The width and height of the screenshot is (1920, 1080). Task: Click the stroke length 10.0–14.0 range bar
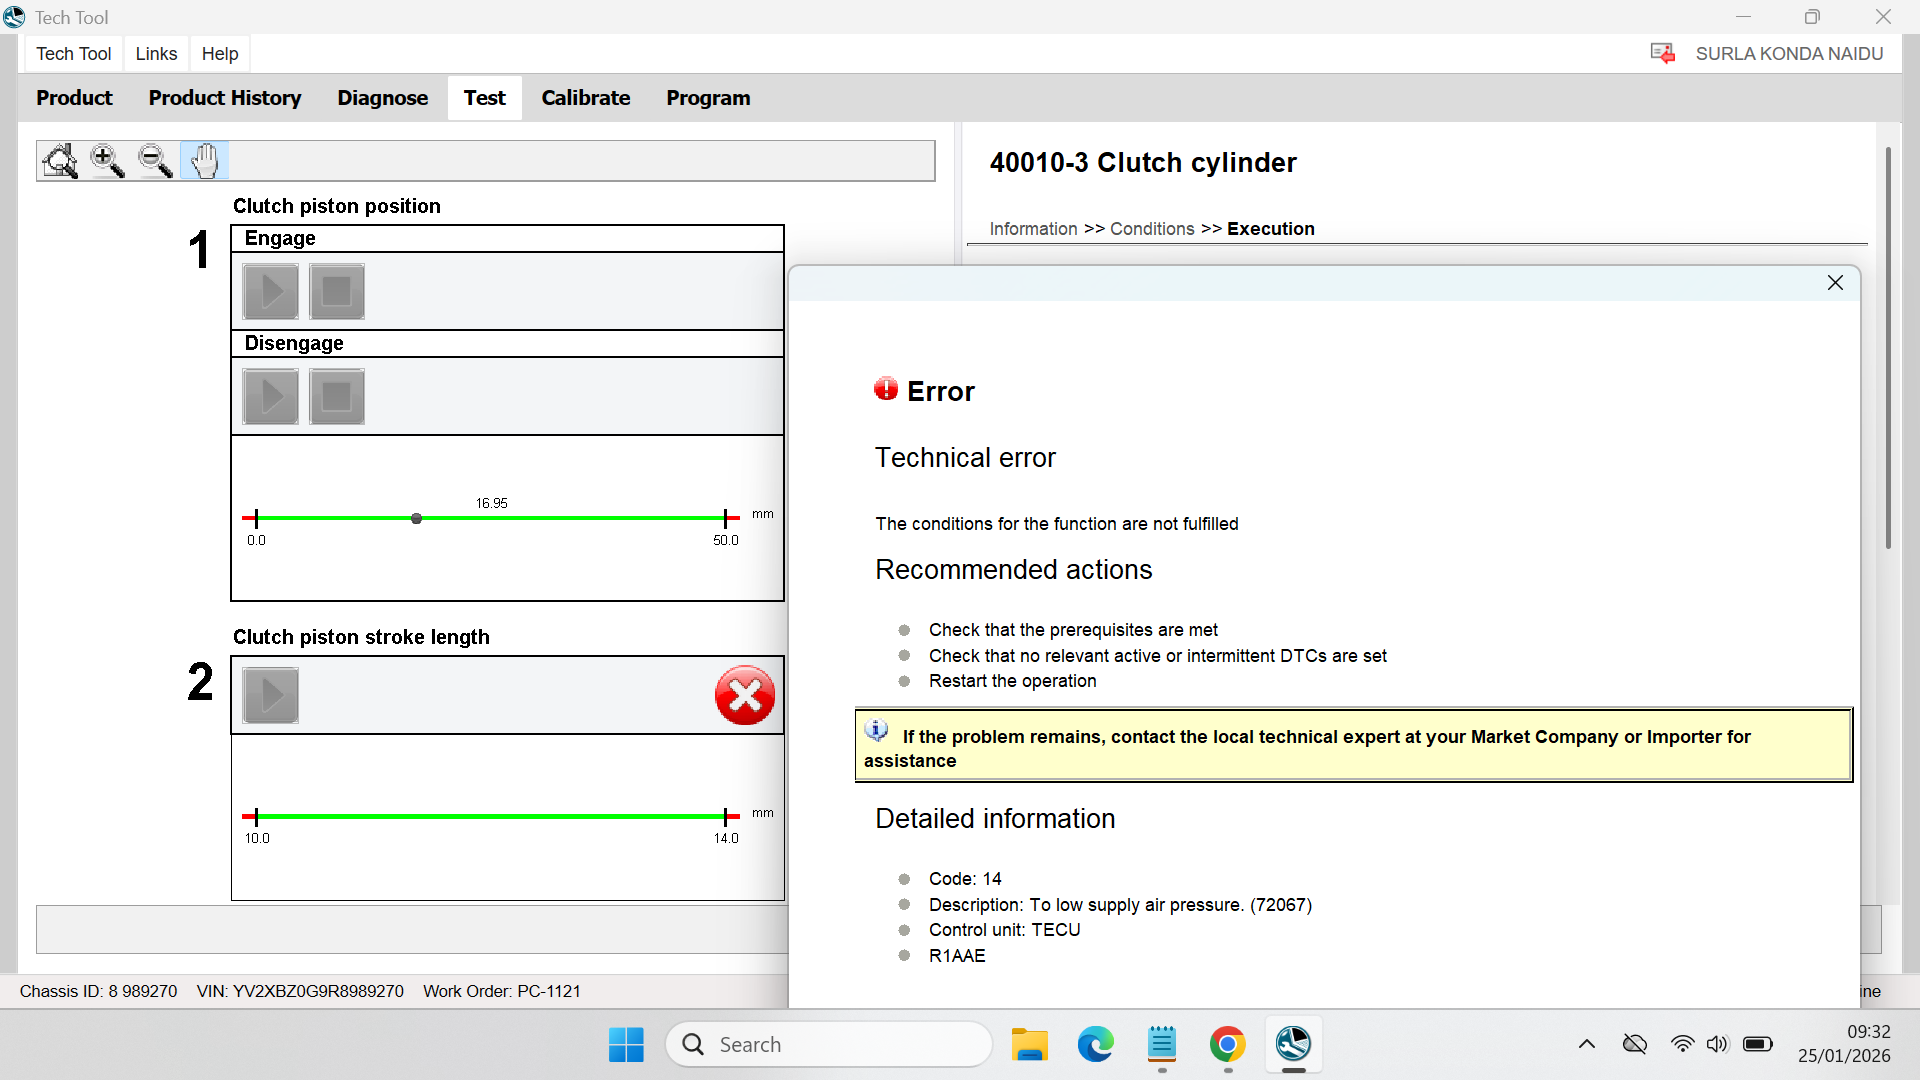pyautogui.click(x=491, y=816)
